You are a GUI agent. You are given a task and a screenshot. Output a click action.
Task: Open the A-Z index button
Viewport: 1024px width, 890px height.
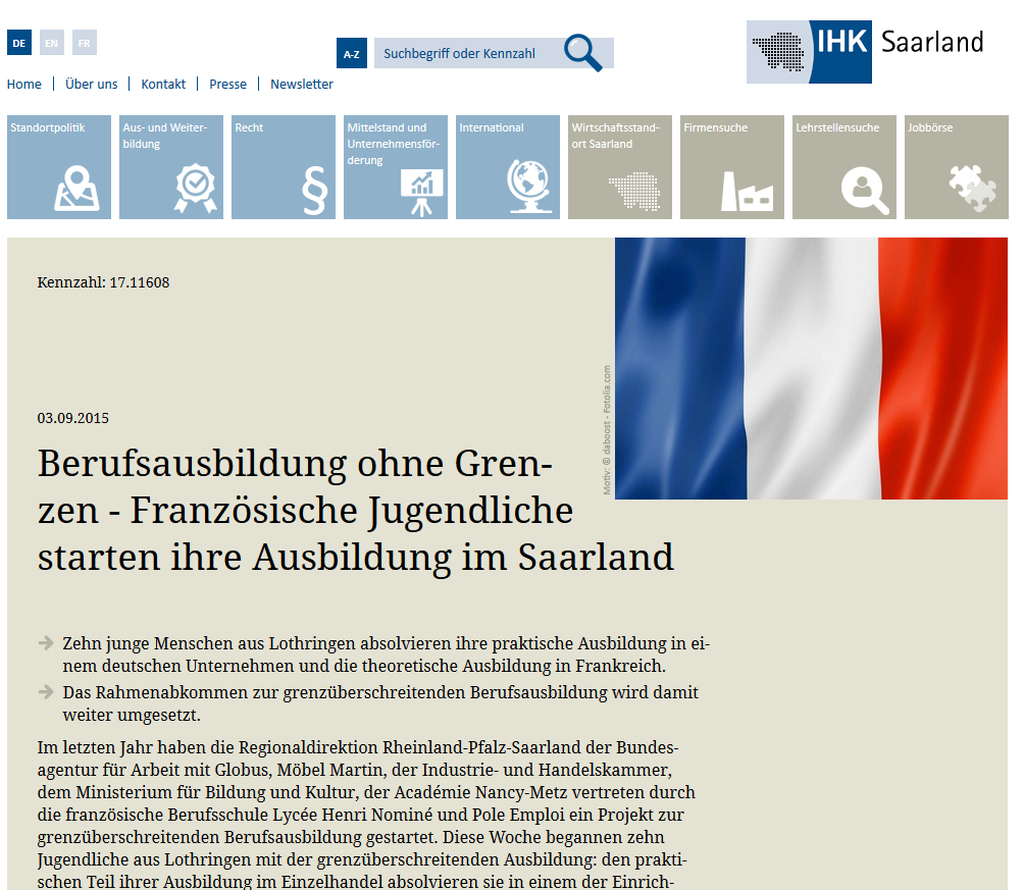coord(351,54)
